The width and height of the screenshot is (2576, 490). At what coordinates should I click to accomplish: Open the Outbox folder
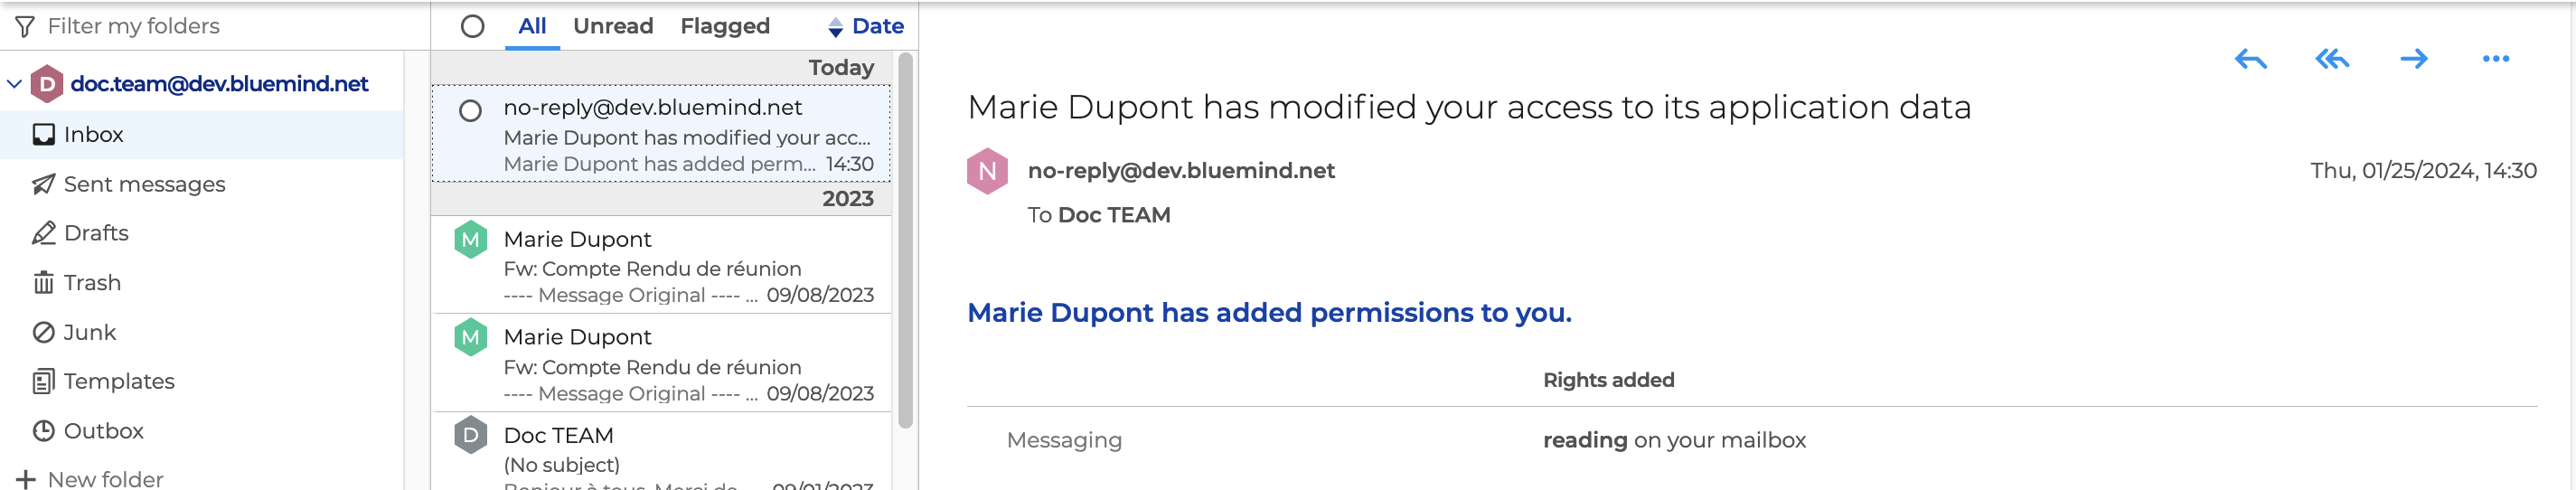point(103,431)
